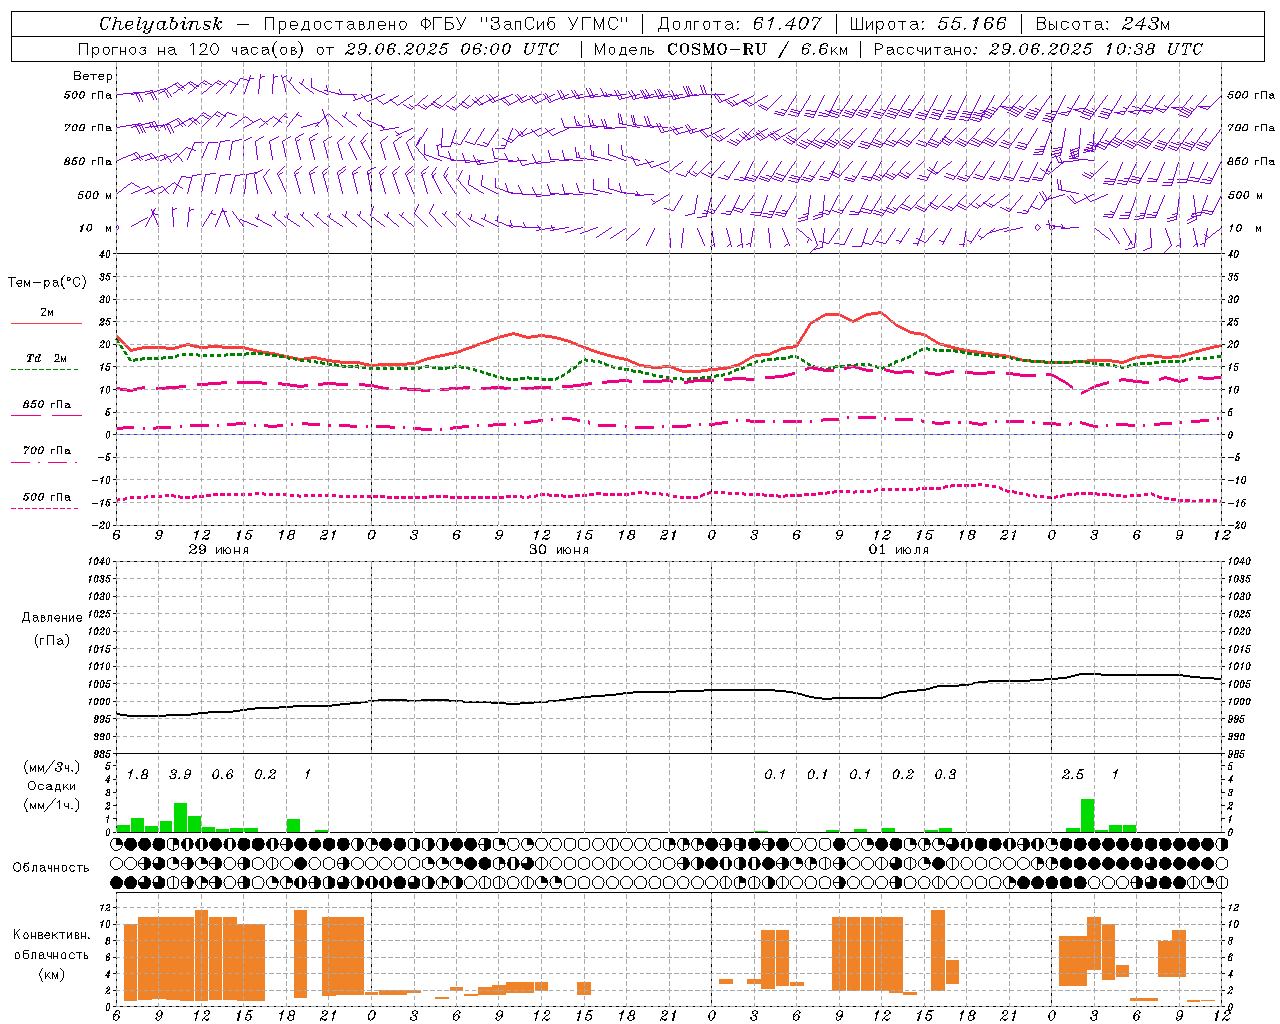This screenshot has width=1280, height=1024.
Task: Click the '1.8' precipitation amount
Action: click(138, 775)
